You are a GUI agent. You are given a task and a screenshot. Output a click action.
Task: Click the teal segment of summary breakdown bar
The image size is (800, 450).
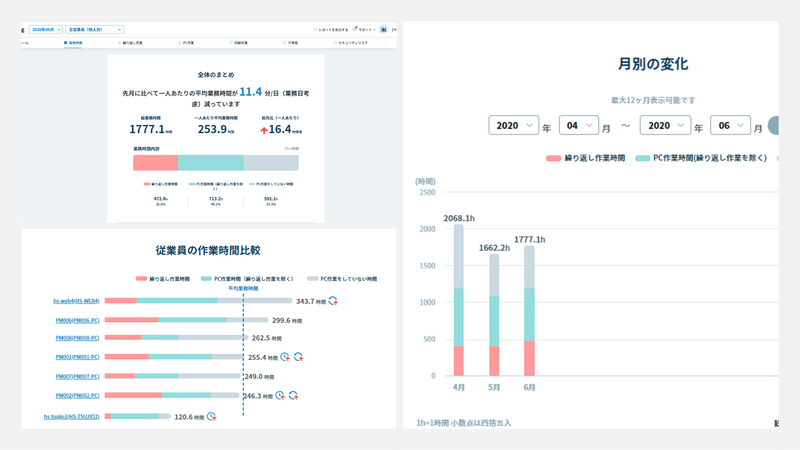pyautogui.click(x=210, y=163)
